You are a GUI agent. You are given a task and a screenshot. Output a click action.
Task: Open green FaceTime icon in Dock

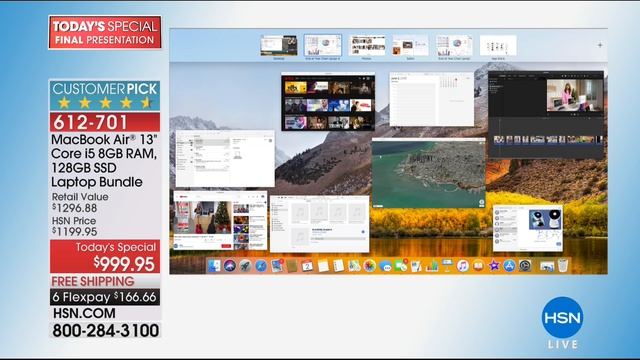point(400,266)
